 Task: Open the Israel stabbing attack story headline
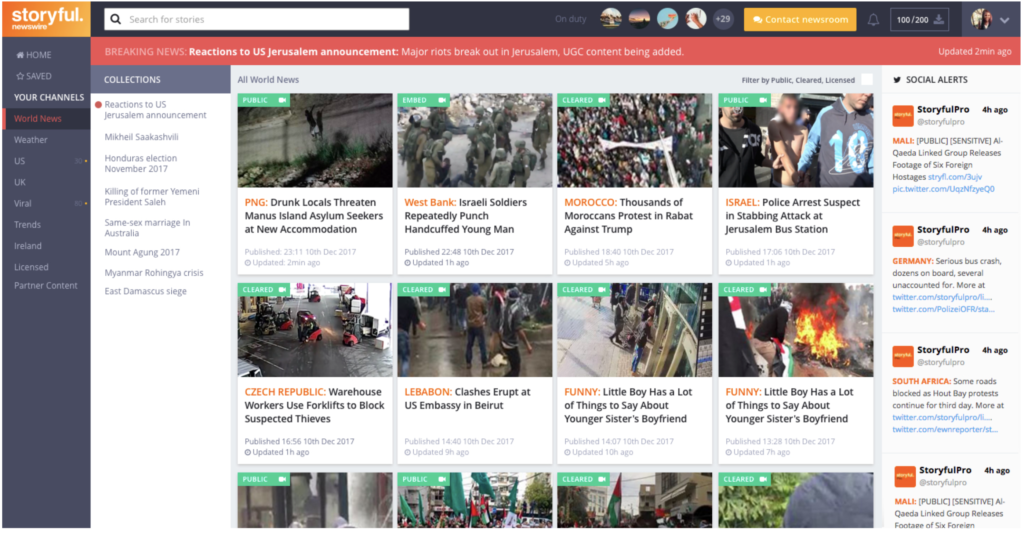(793, 216)
